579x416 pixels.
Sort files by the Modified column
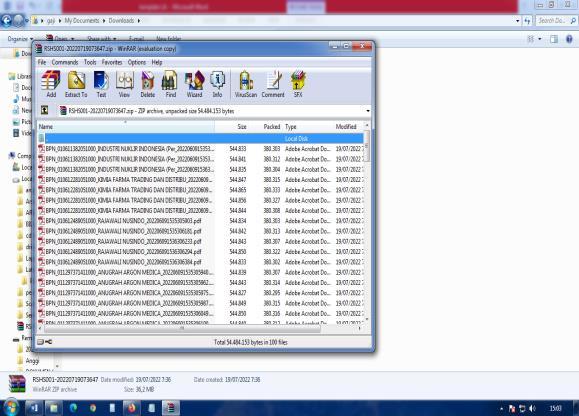[349, 126]
